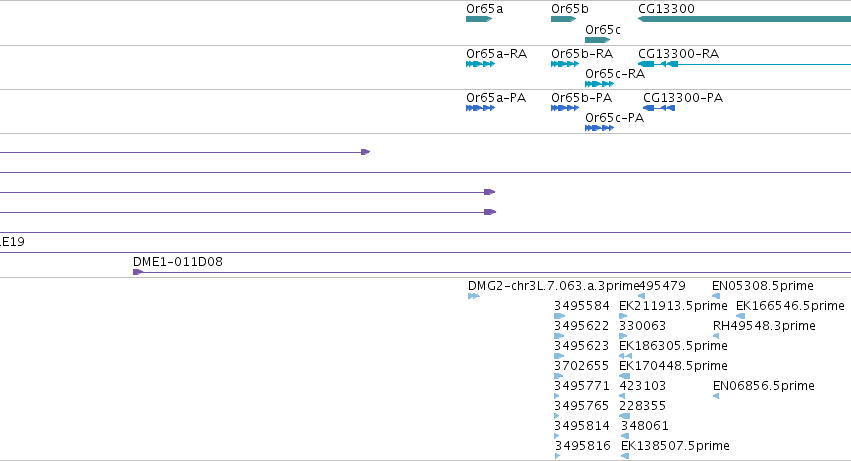Select the Or65a-RA transcript glyph
The image size is (851, 461).
(x=480, y=64)
